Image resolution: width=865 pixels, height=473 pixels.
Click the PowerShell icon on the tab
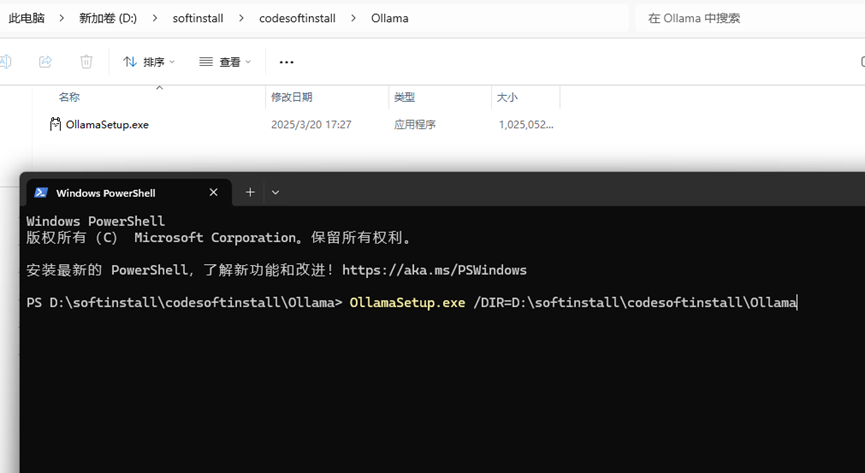coord(41,193)
